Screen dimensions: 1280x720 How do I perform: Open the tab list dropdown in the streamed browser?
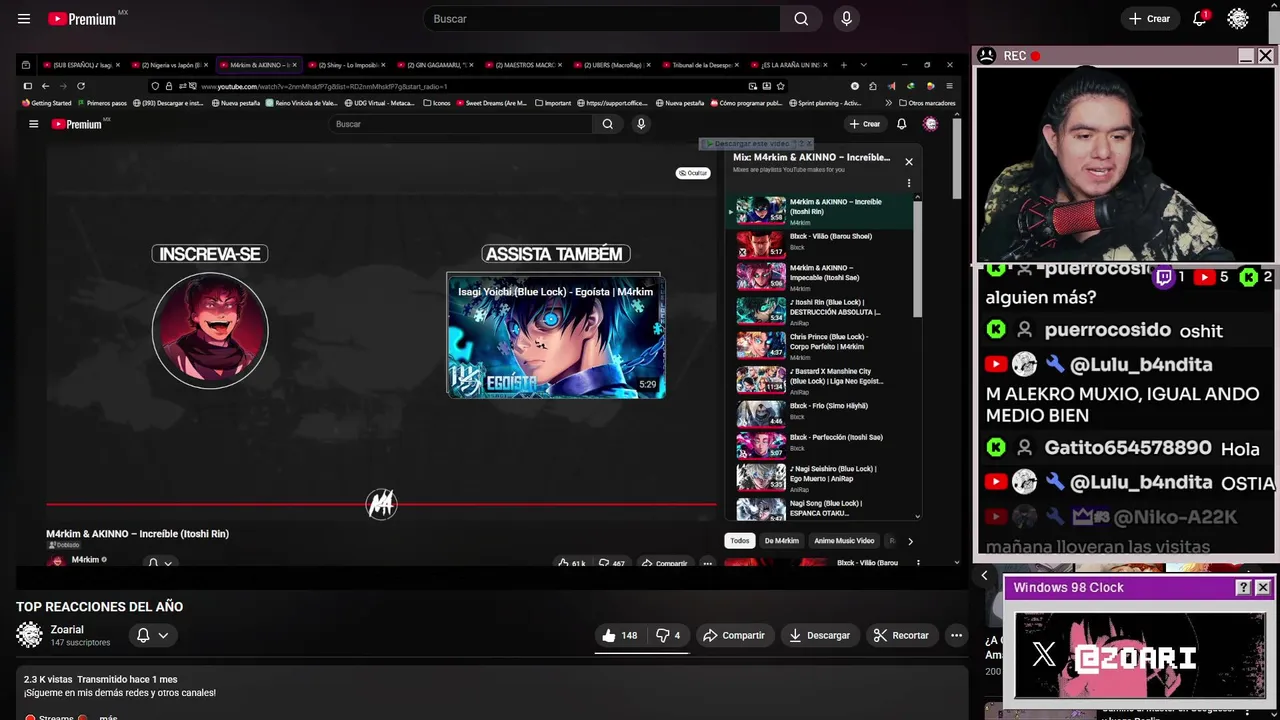pyautogui.click(x=862, y=65)
